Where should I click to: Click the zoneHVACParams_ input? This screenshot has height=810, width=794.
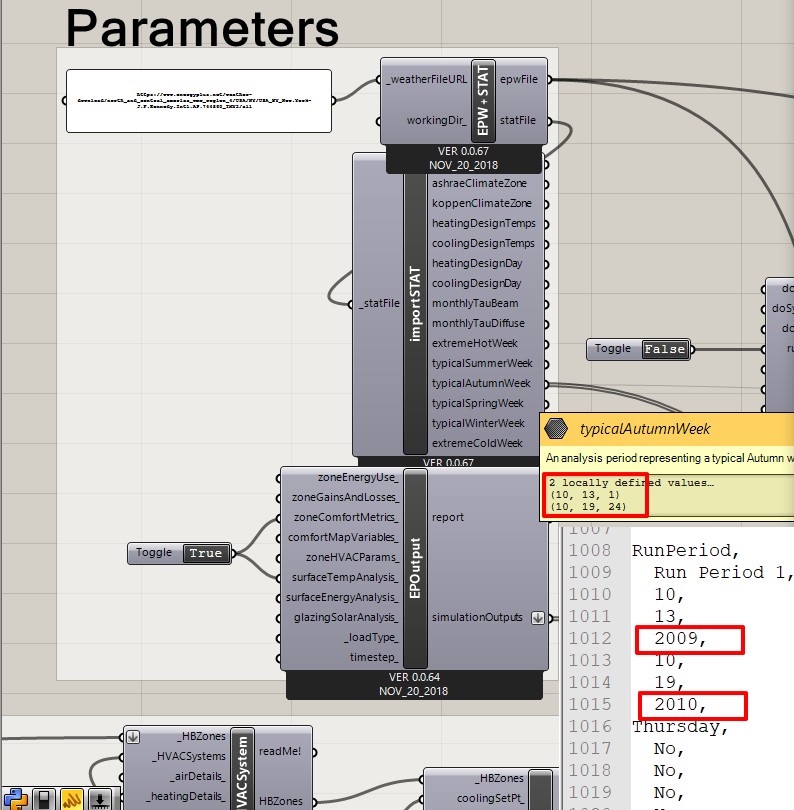[352, 557]
